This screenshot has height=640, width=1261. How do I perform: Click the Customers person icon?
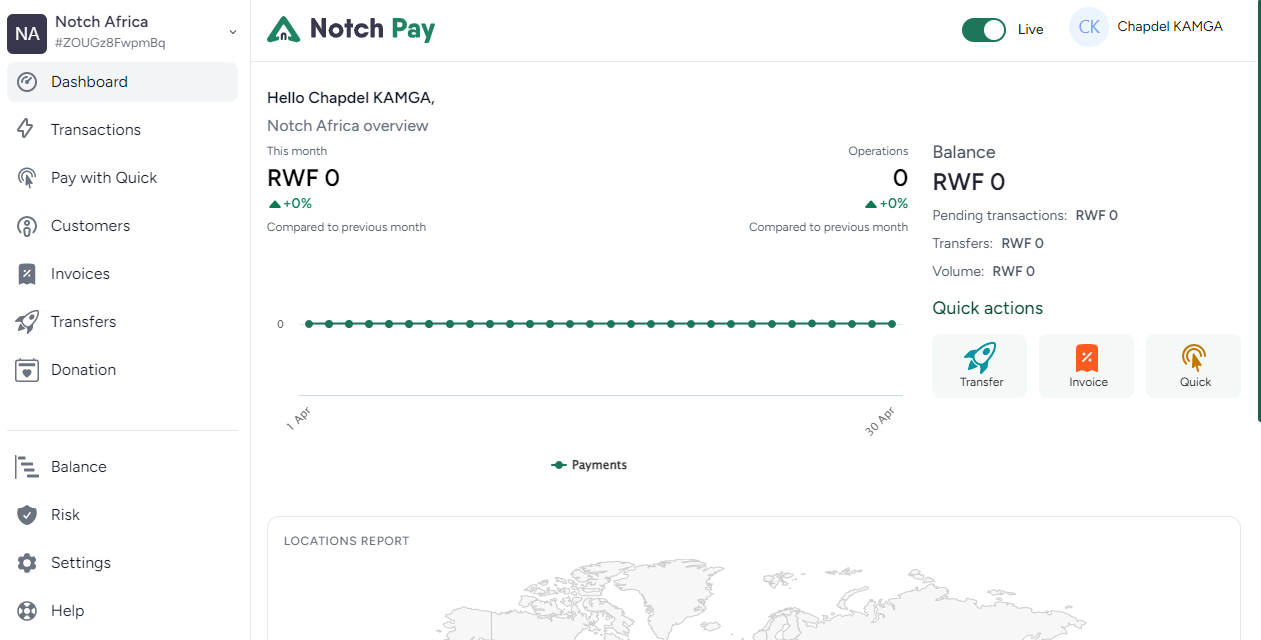click(27, 226)
